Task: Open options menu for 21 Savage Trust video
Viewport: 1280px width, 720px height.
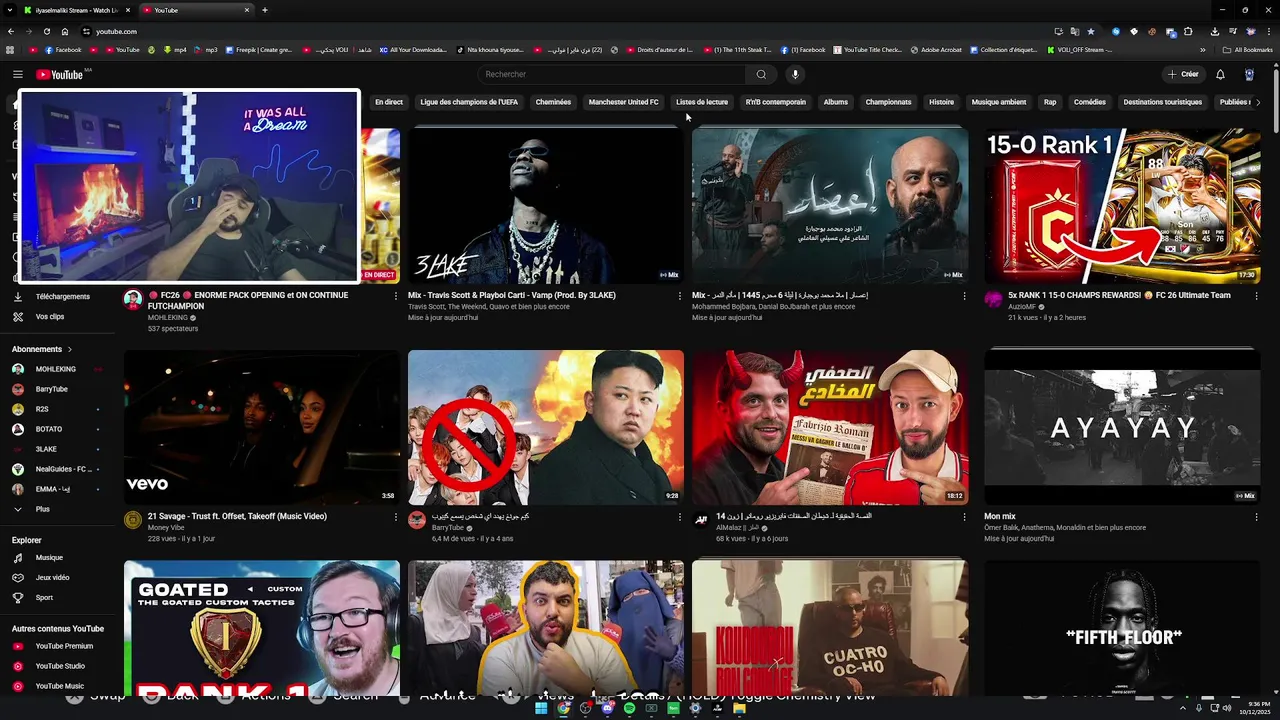Action: click(x=396, y=517)
